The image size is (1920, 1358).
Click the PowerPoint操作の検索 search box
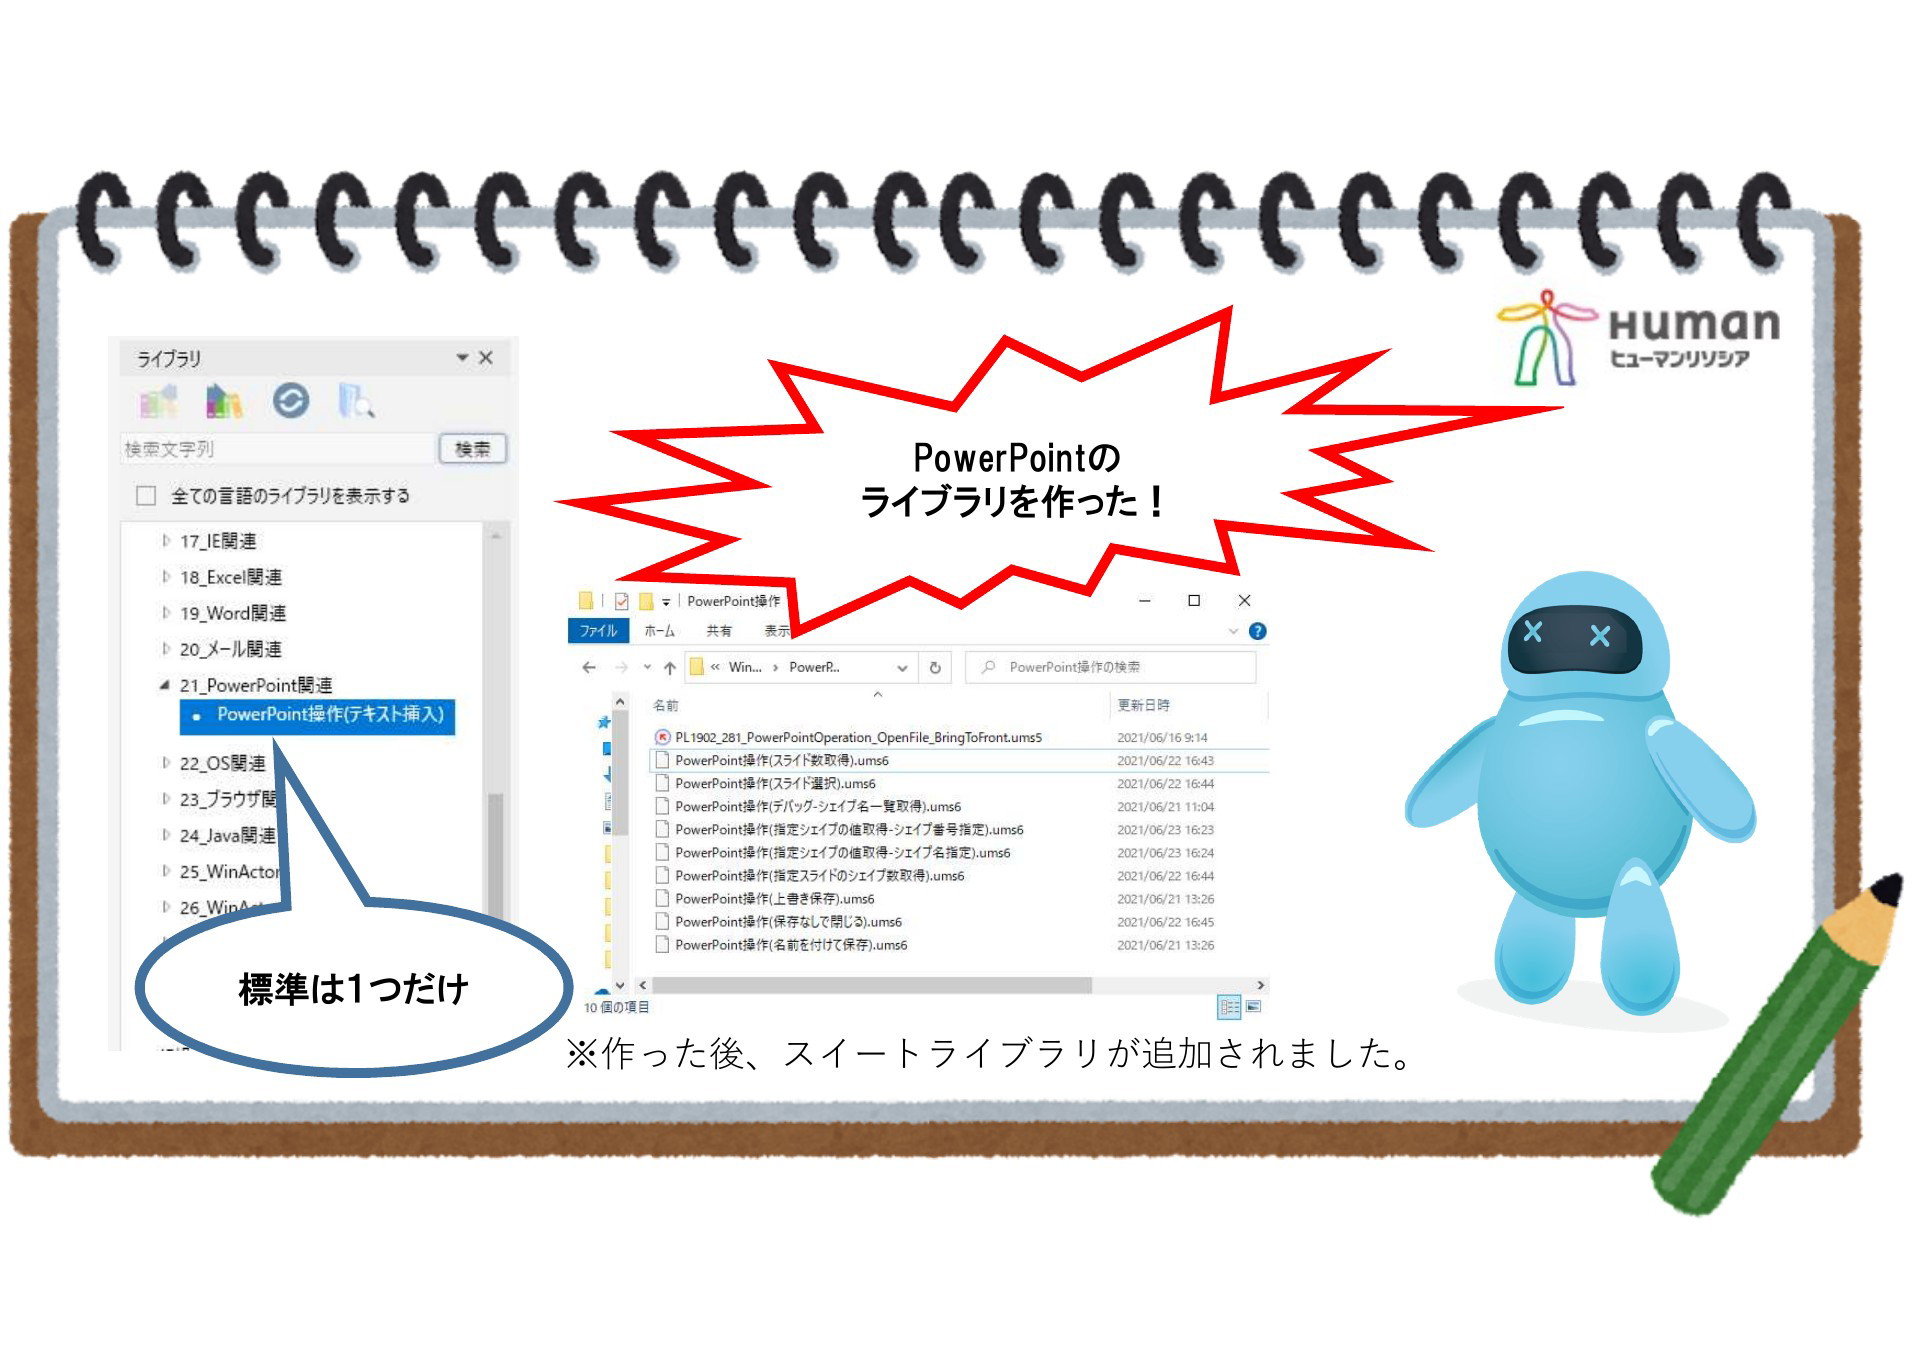1110,667
